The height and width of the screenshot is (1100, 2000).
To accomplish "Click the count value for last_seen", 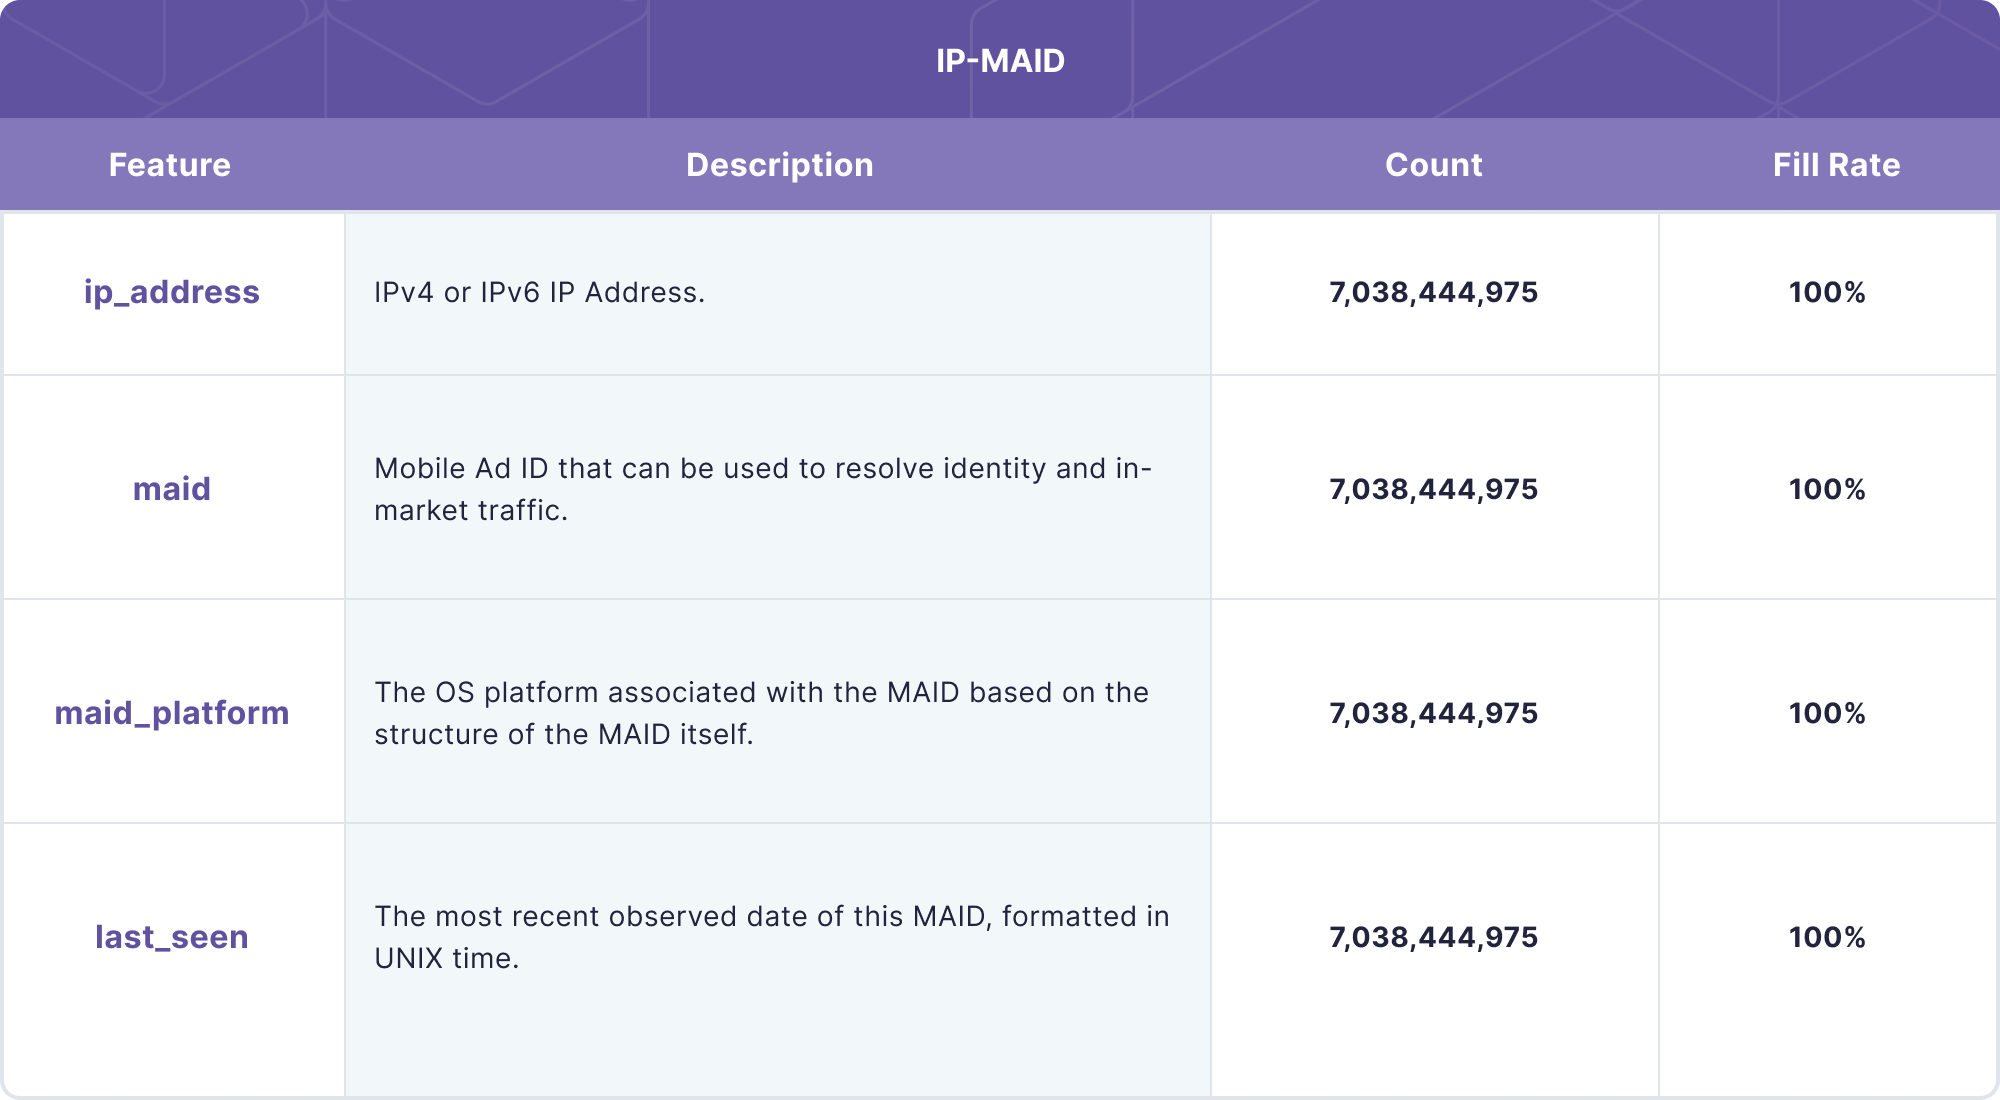I will pos(1432,937).
